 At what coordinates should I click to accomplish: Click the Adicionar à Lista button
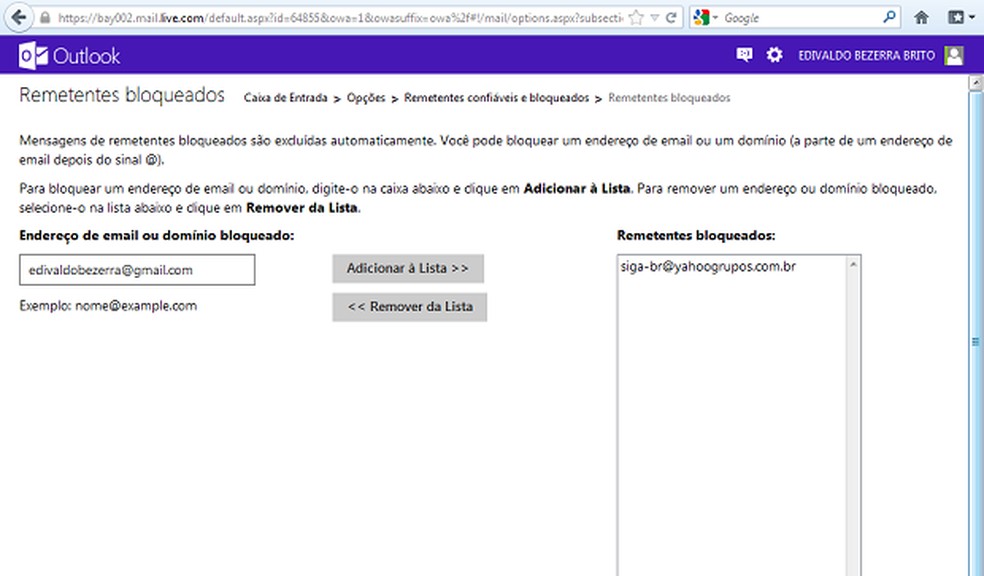407,268
